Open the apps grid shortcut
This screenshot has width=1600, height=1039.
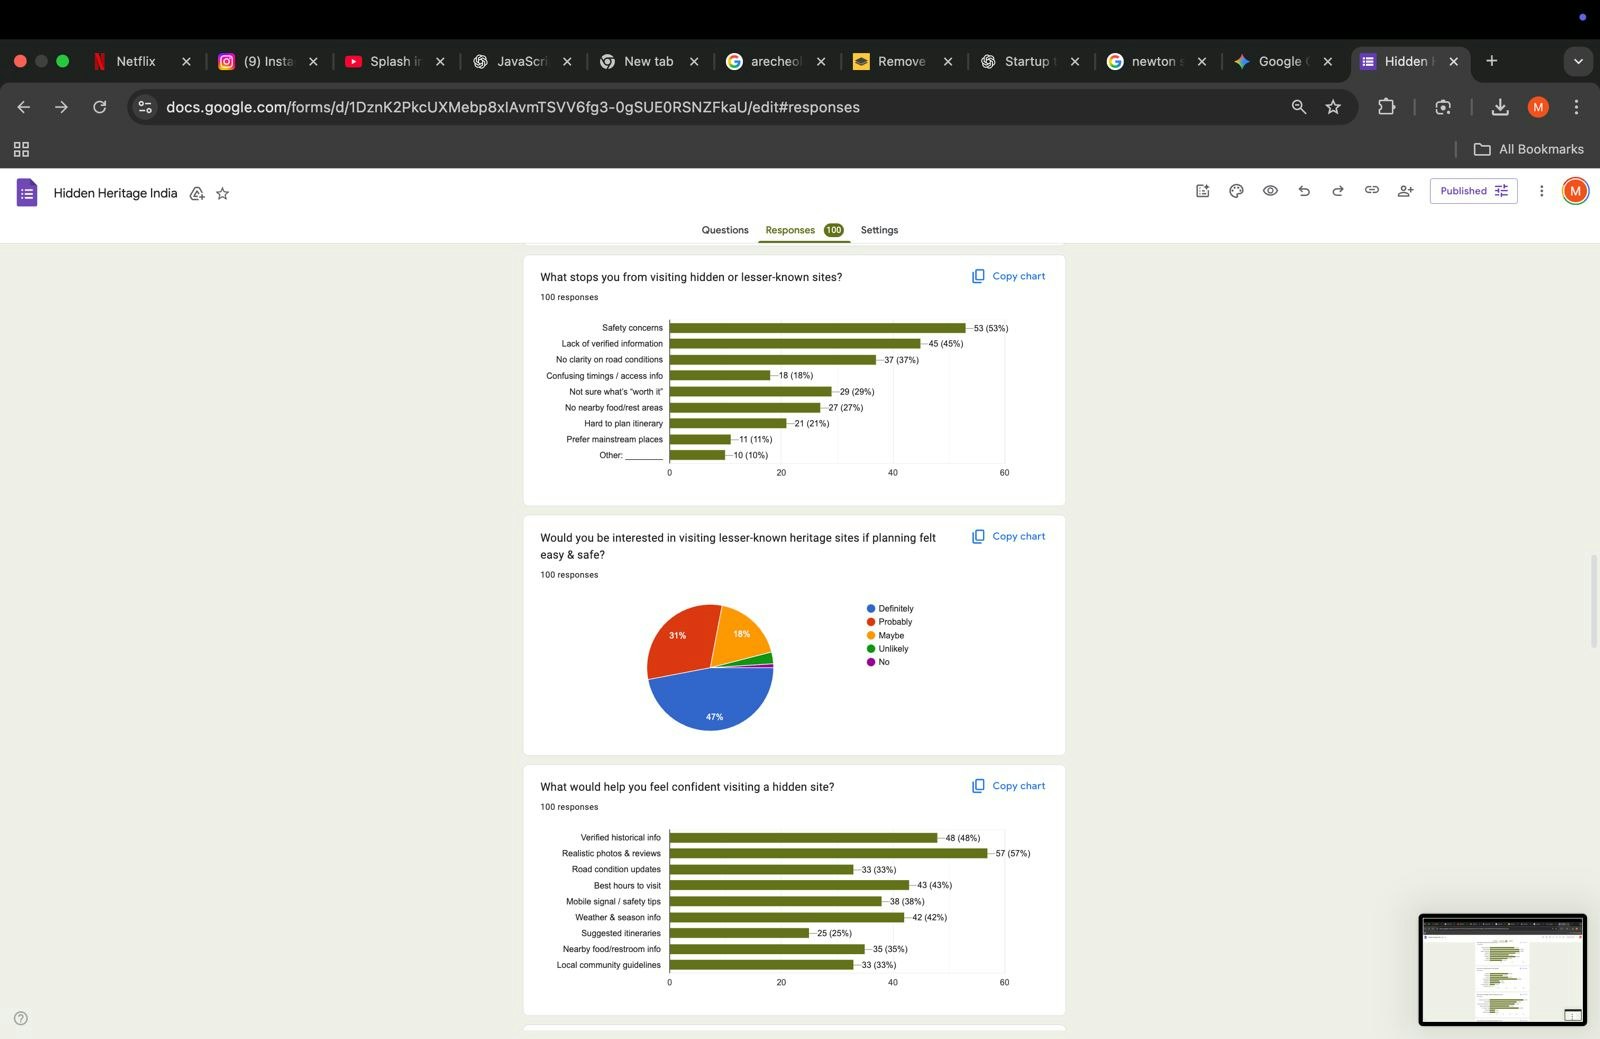point(21,149)
